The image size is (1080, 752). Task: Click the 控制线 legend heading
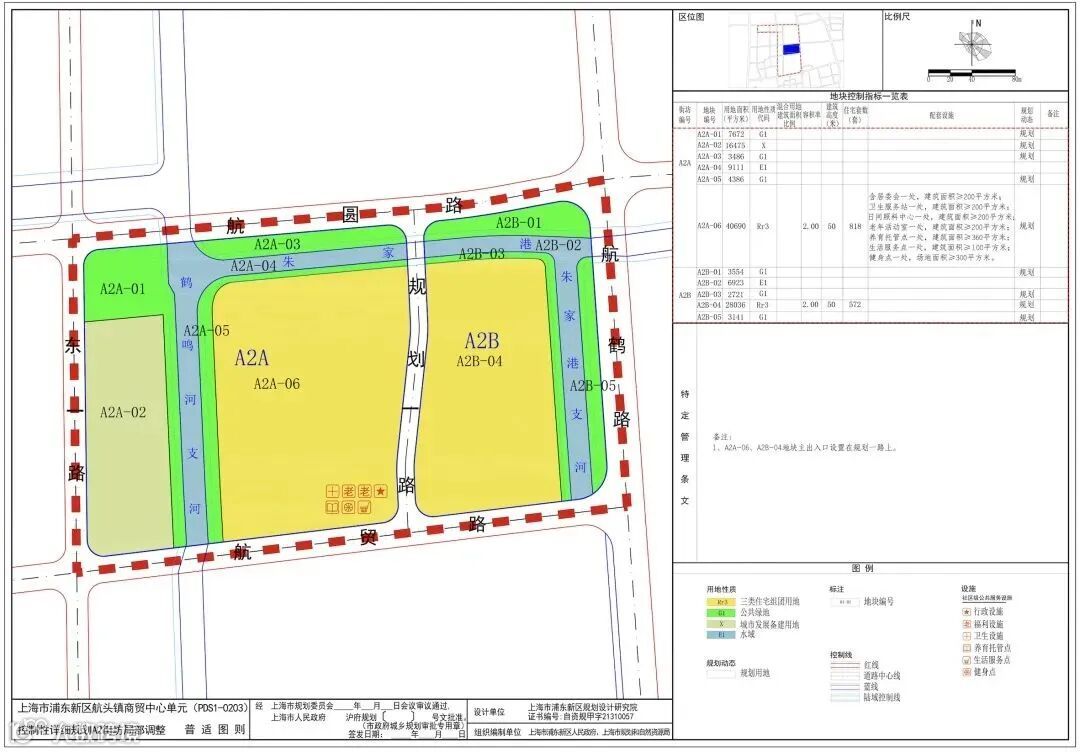(x=841, y=656)
